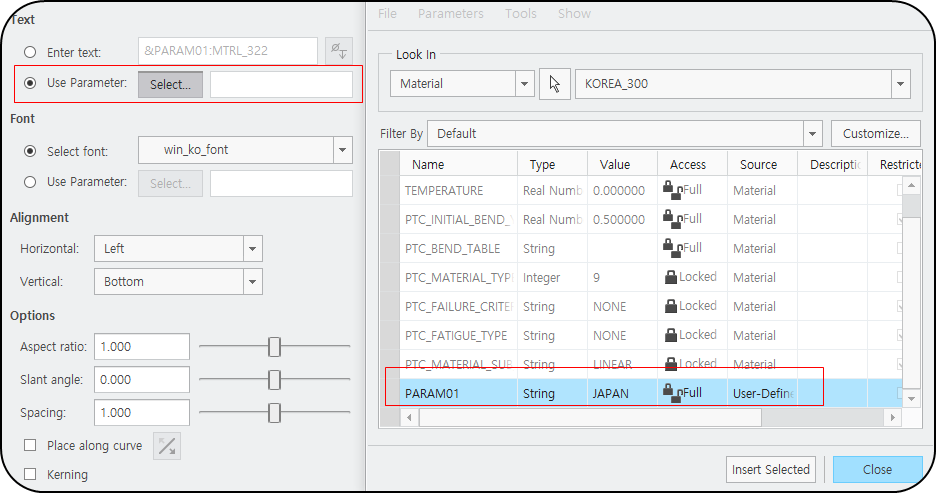The image size is (936, 493).
Task: Click the Access column header
Action: 692,164
